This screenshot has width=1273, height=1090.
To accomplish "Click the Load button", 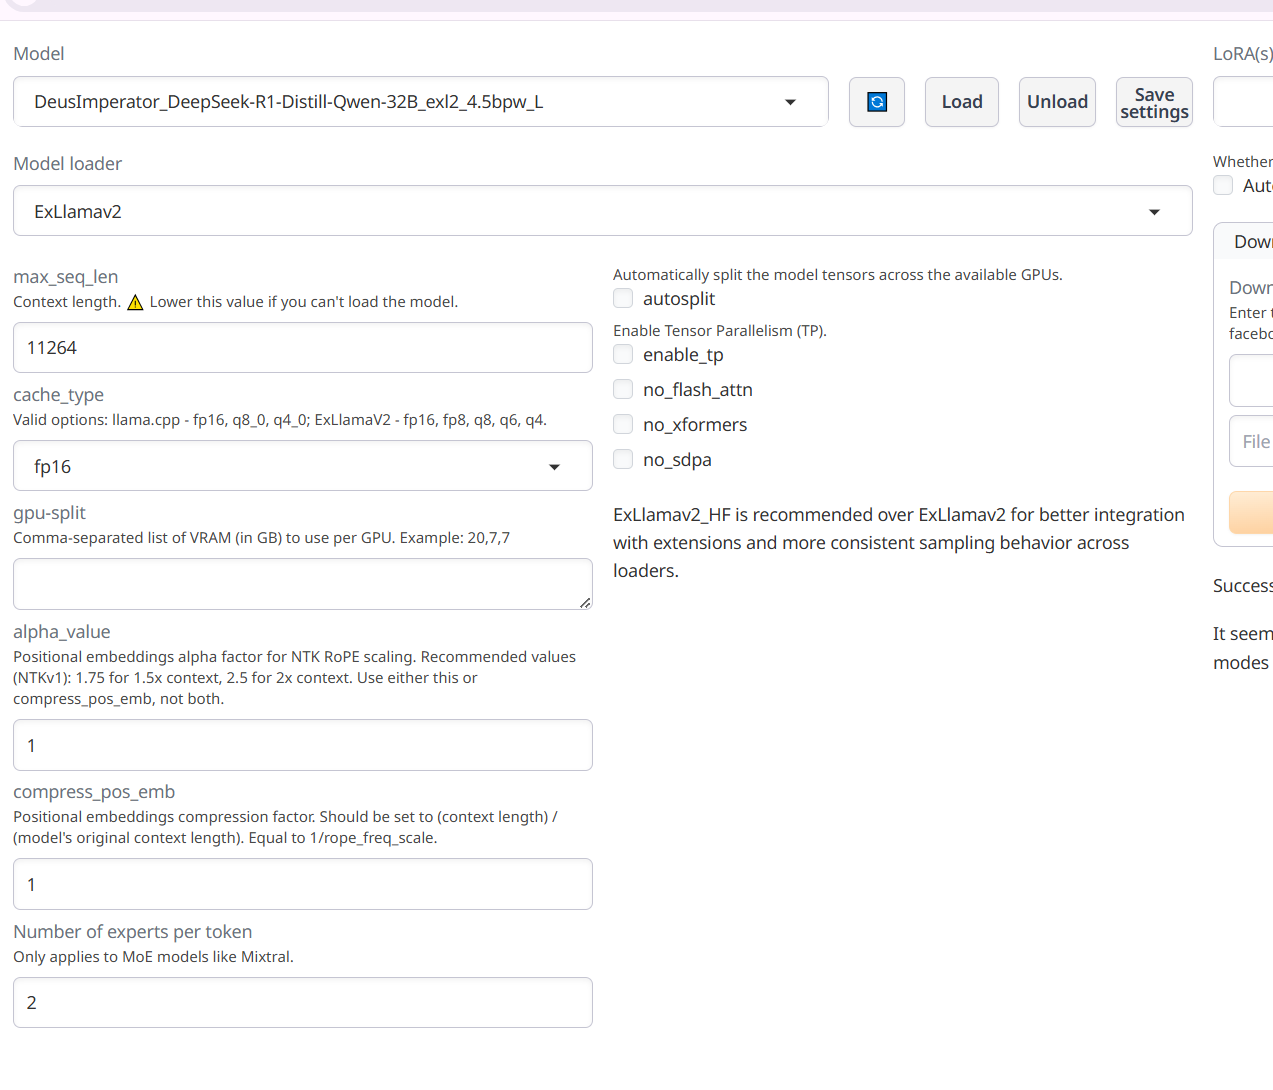I will (x=962, y=102).
